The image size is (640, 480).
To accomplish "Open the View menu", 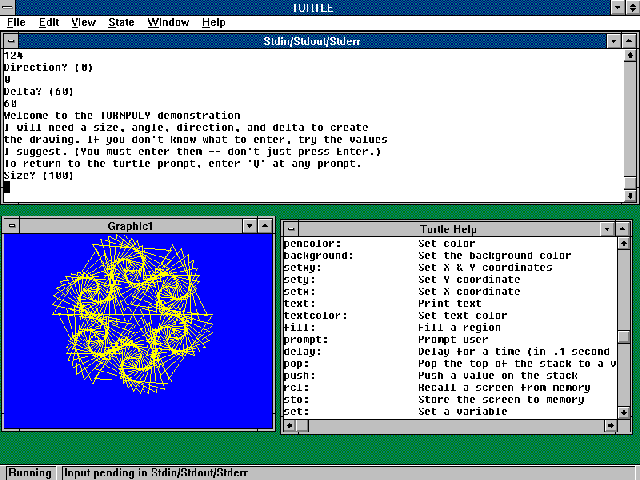I will tap(83, 22).
